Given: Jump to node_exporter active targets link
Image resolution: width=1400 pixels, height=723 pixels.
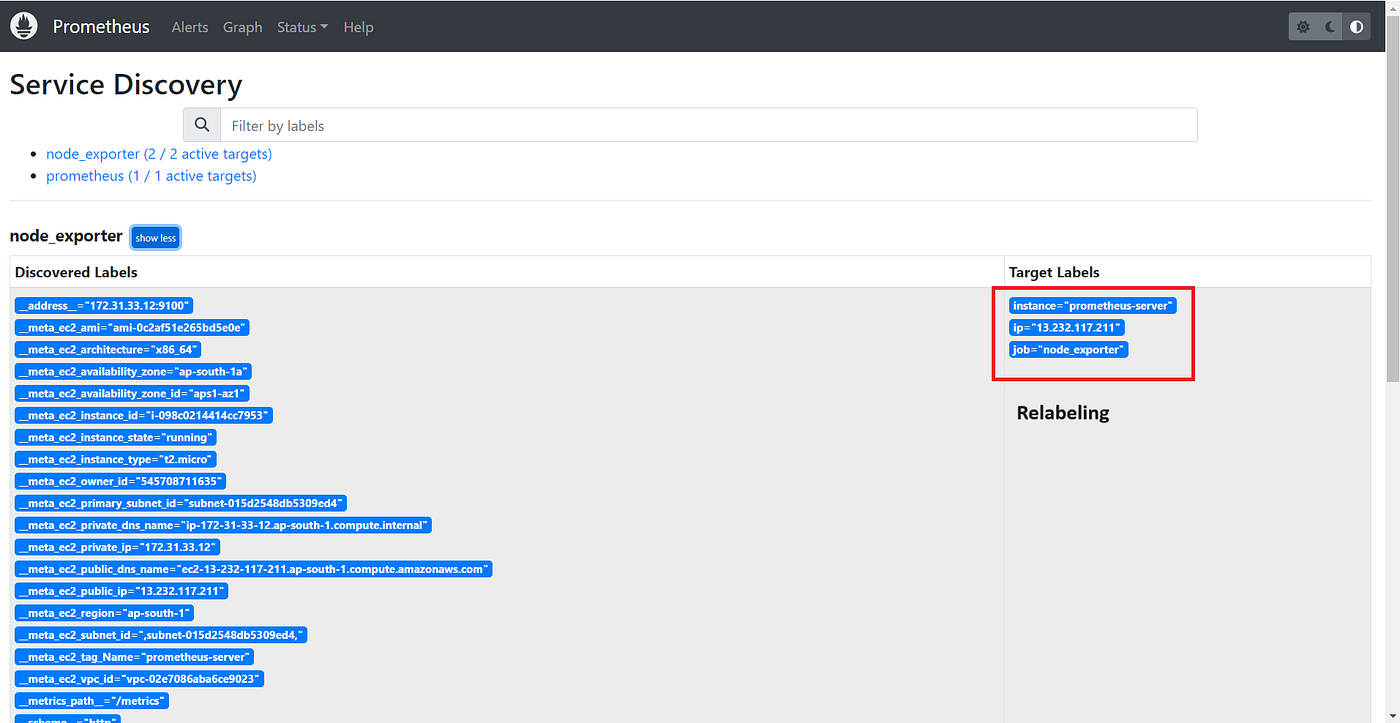Looking at the screenshot, I should click(x=159, y=154).
